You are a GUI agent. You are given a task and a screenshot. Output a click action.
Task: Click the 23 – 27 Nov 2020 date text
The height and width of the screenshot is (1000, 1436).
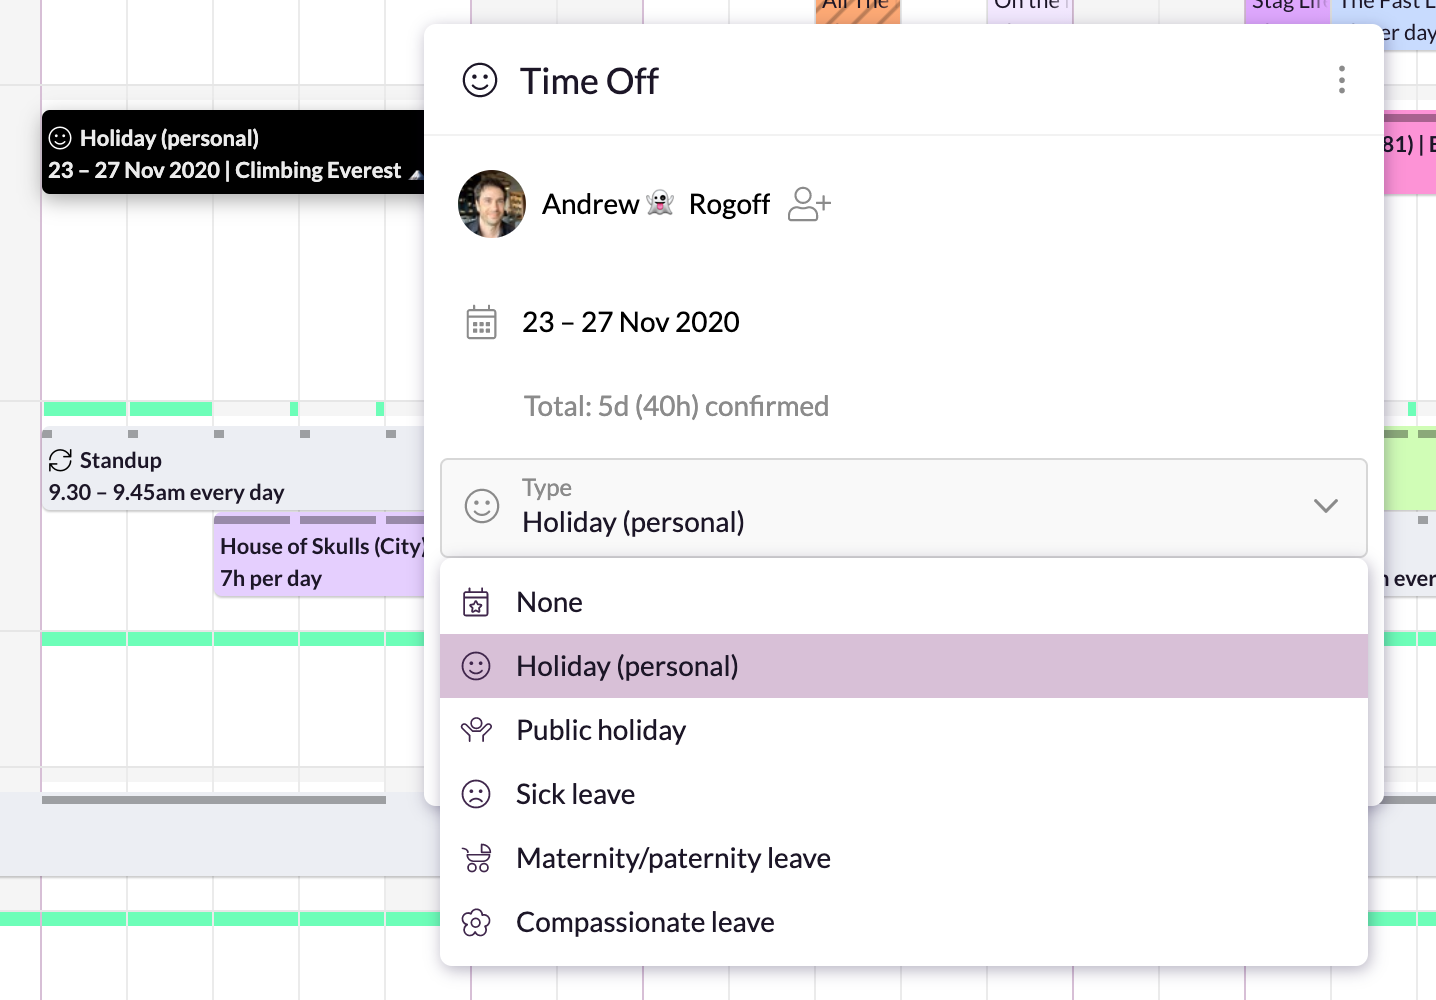(630, 323)
